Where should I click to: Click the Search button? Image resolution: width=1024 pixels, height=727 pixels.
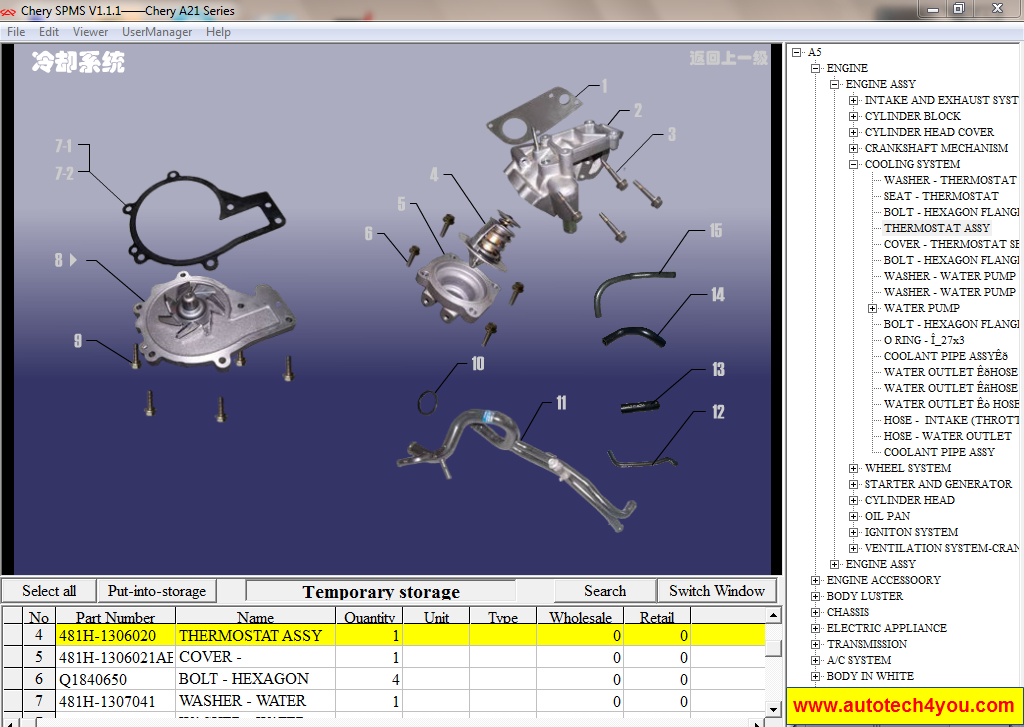605,590
